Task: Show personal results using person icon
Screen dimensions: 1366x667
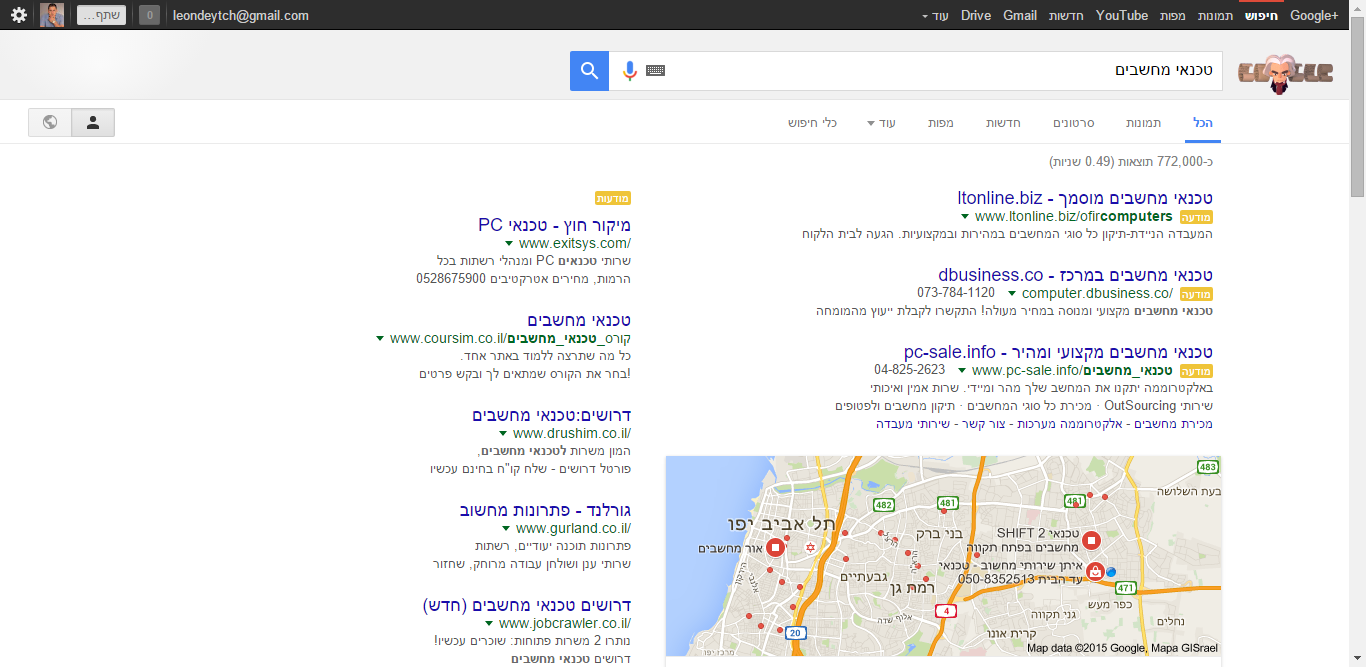Action: (93, 122)
